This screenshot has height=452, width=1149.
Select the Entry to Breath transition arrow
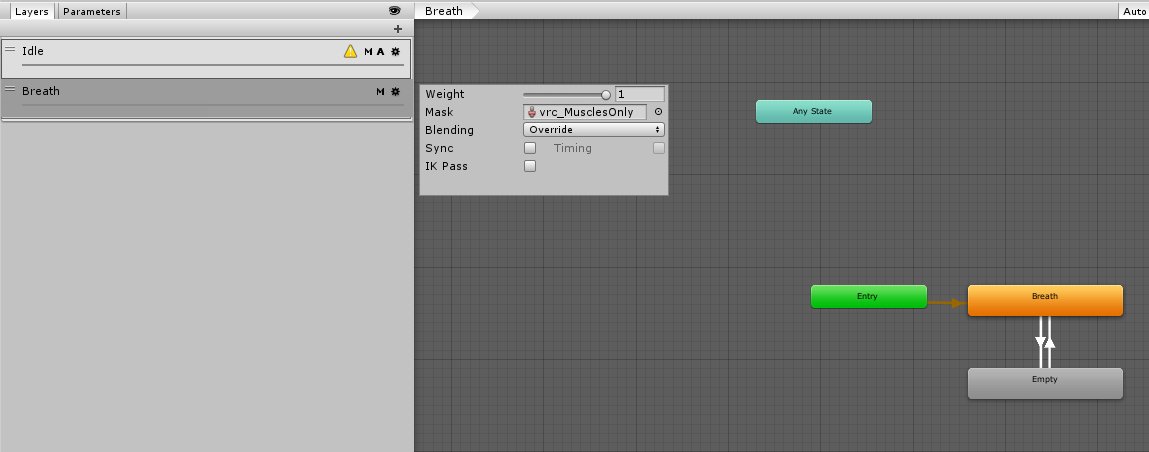click(947, 303)
